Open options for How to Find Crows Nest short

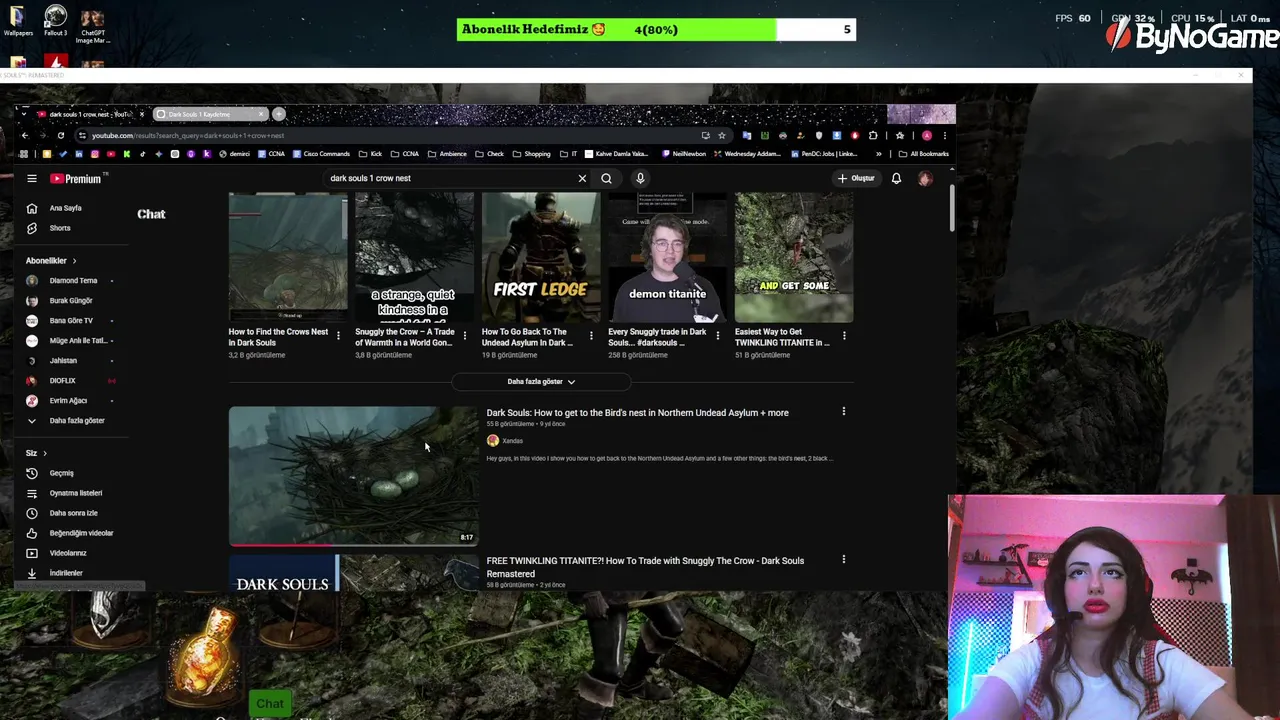coord(338,336)
